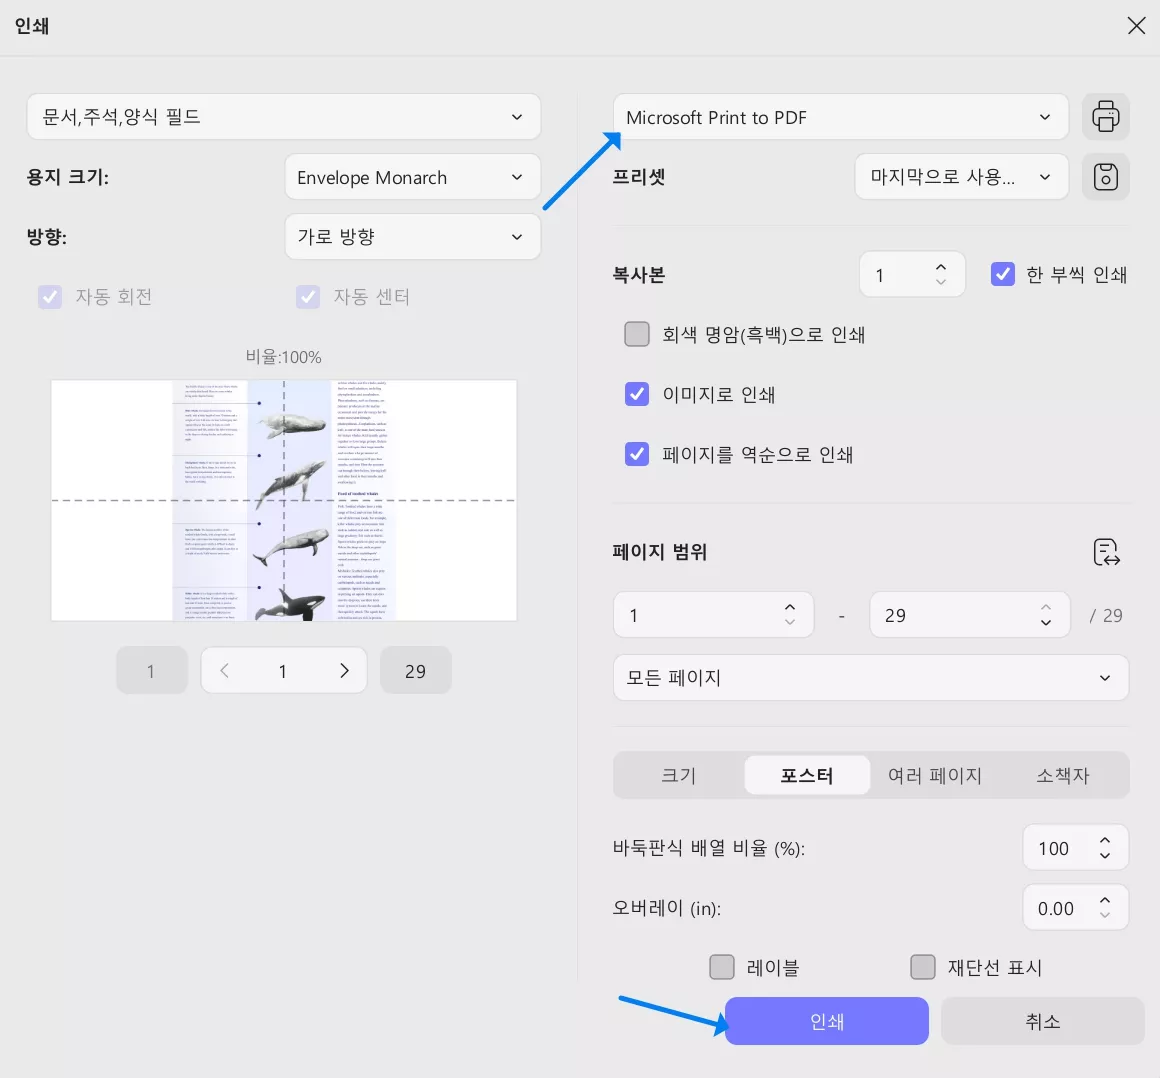Image resolution: width=1160 pixels, height=1078 pixels.
Task: Switch to the 소책자 tab
Action: point(1062,775)
